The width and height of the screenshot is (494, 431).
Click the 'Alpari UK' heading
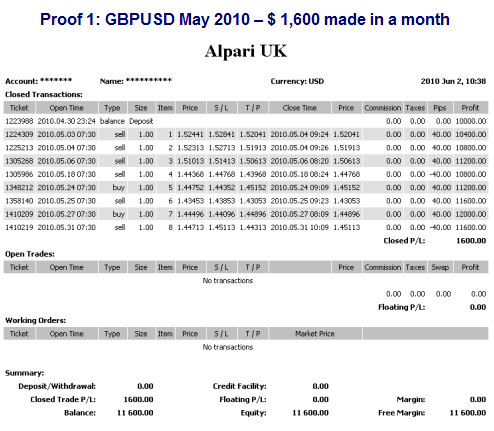(x=246, y=51)
